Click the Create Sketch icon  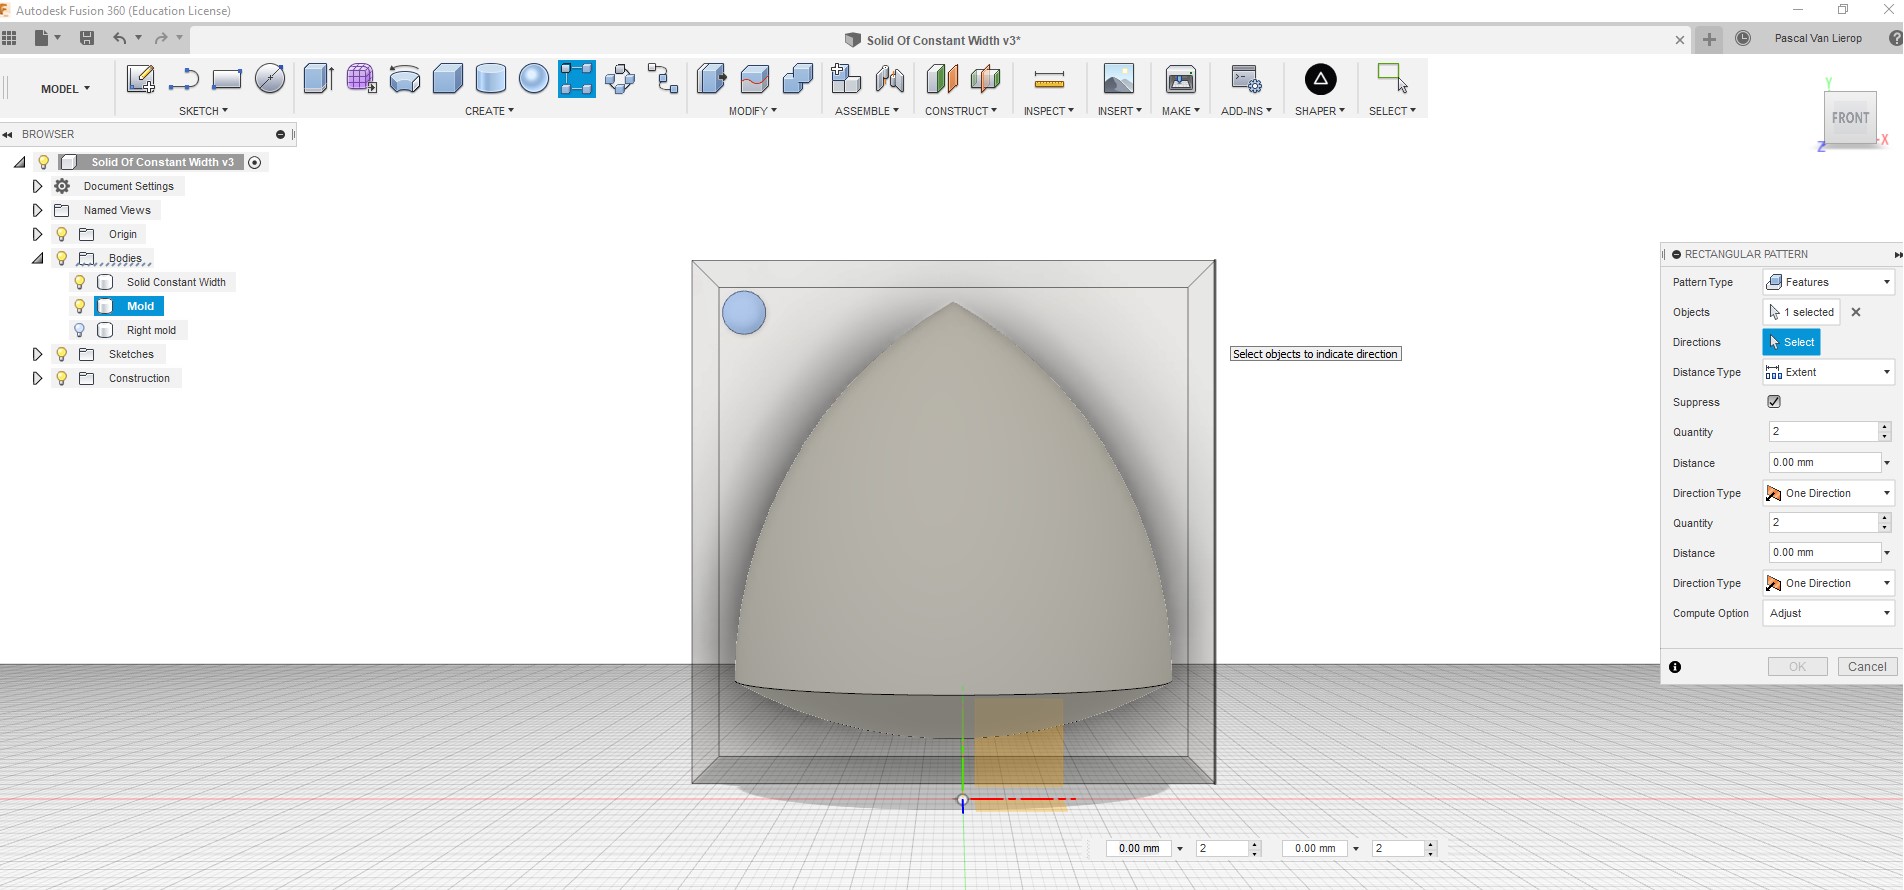tap(140, 79)
